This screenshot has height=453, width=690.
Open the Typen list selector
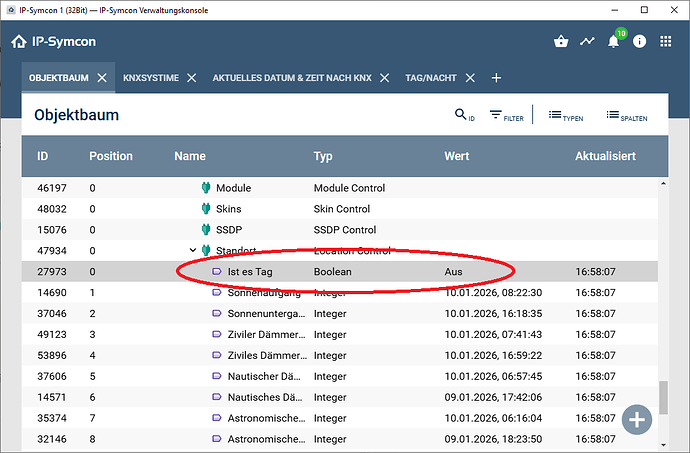pyautogui.click(x=565, y=116)
